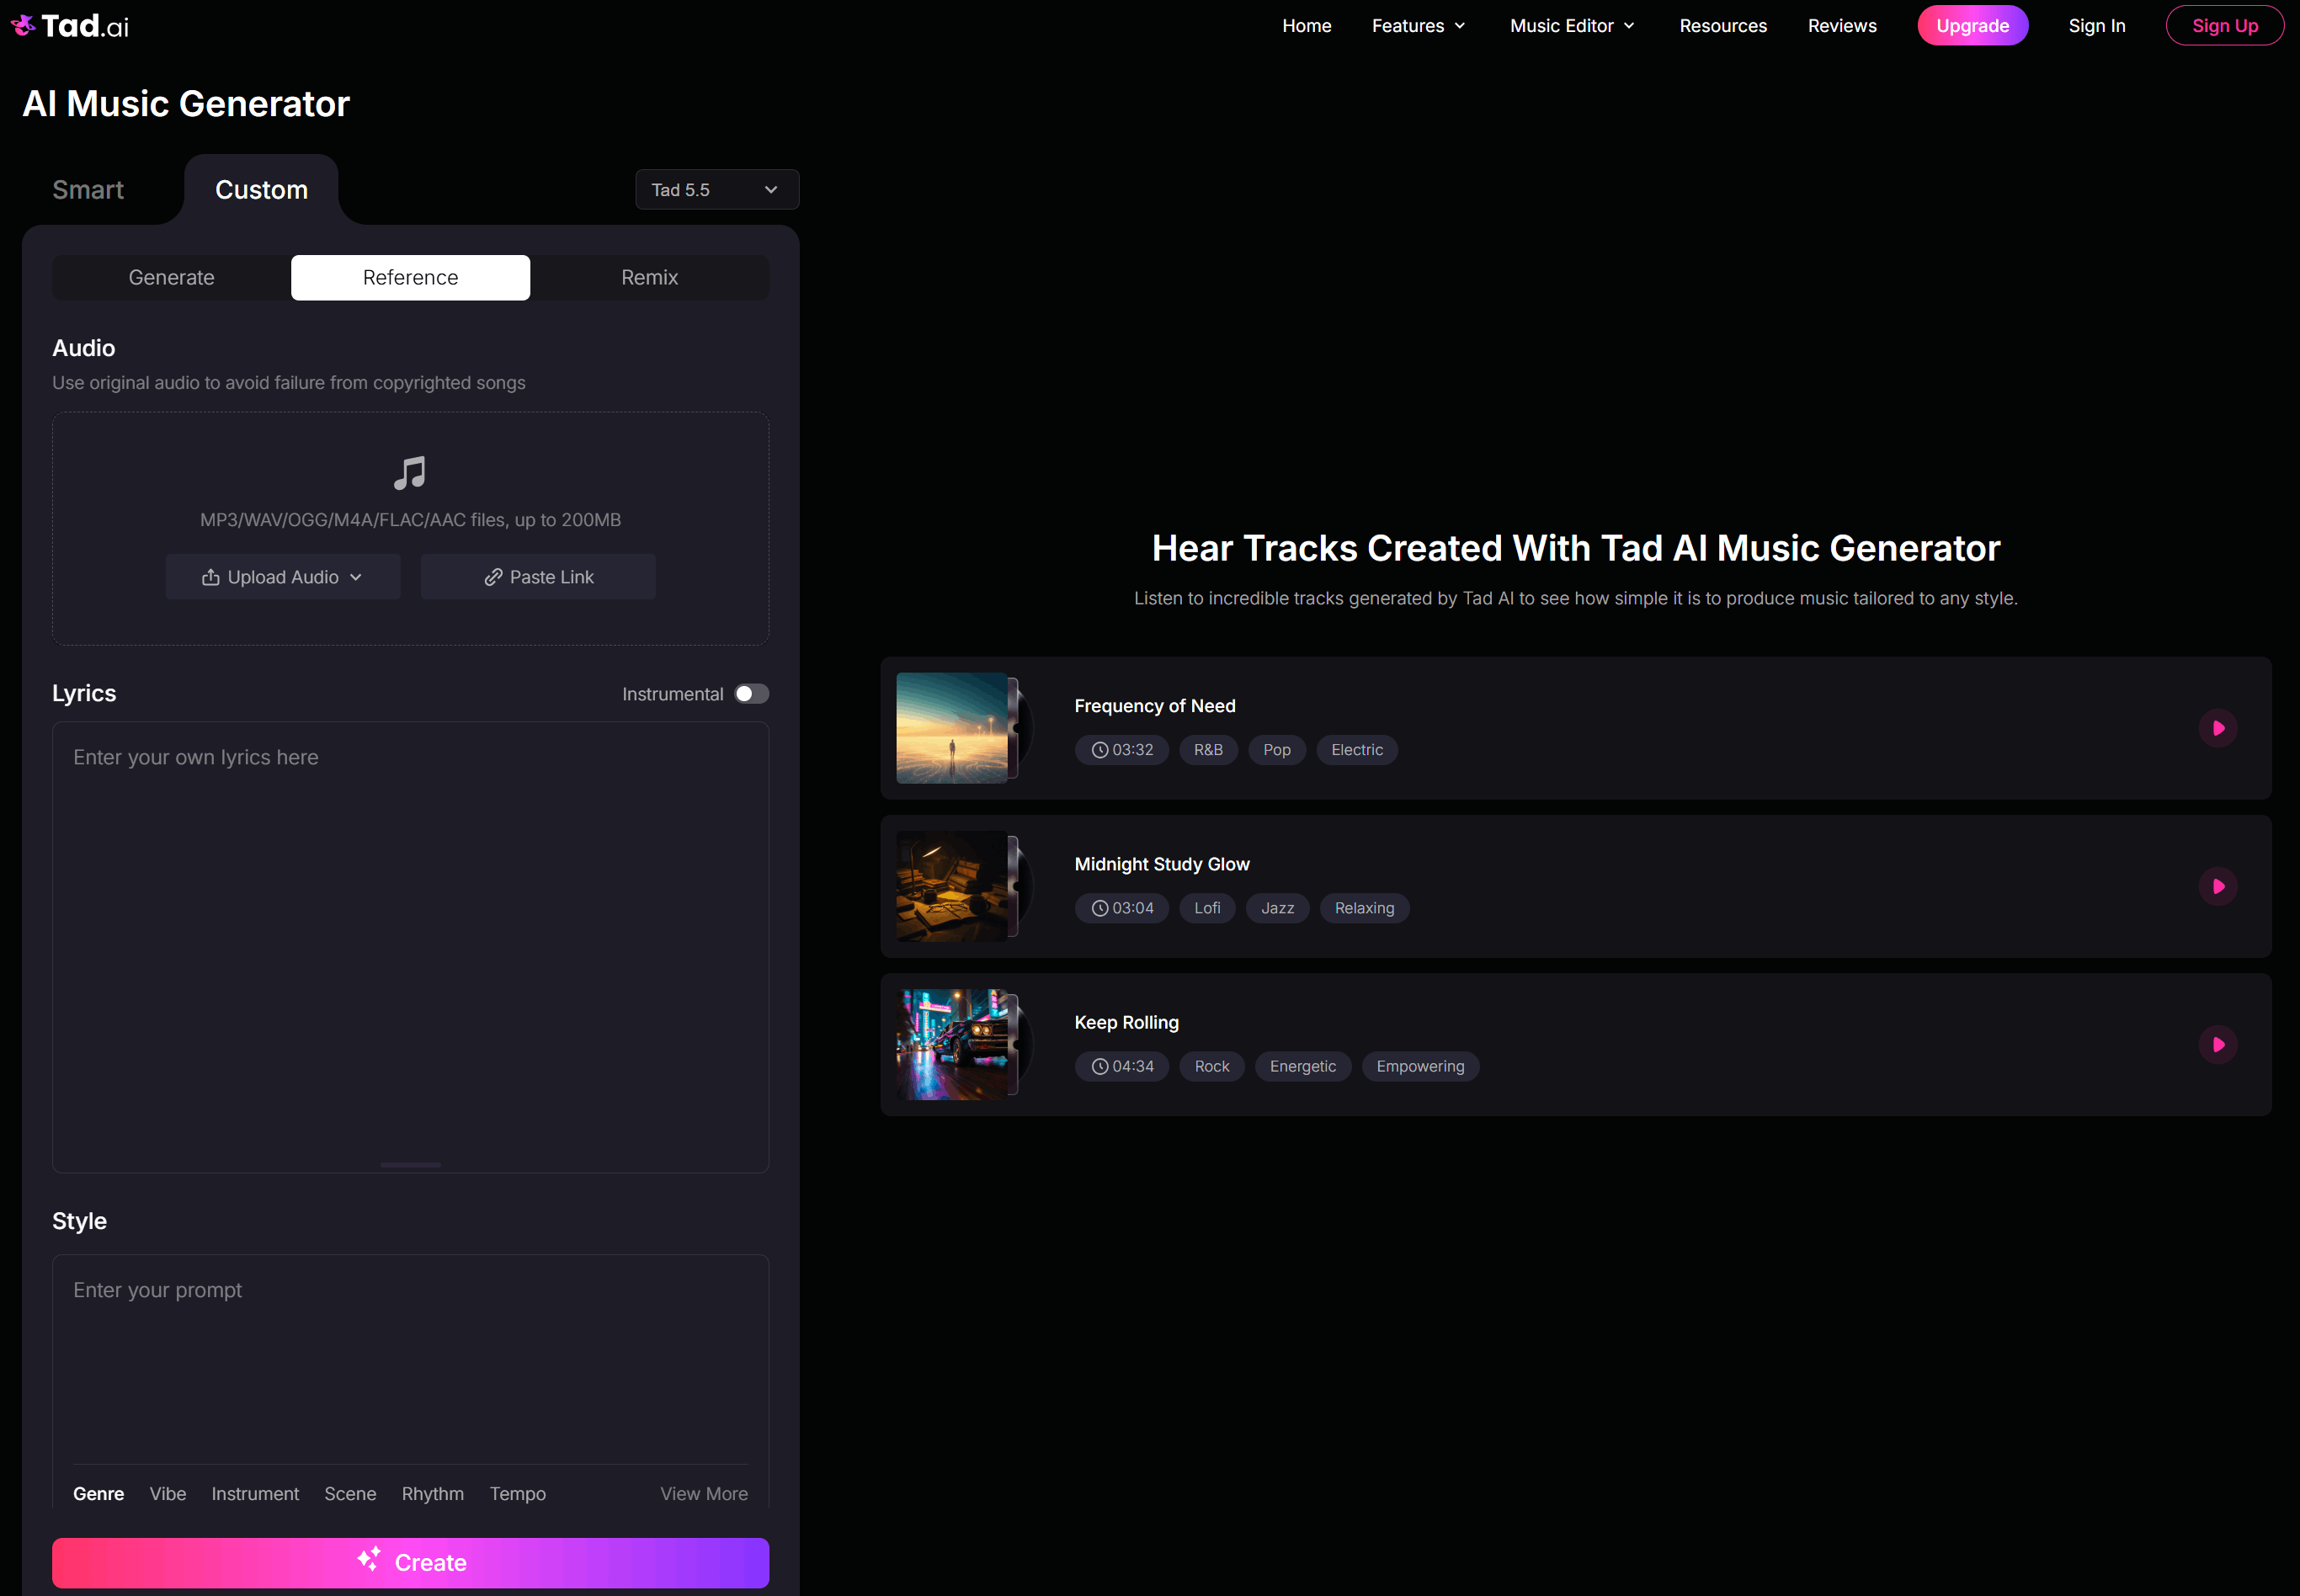Expand the Upload Audio dropdown
The height and width of the screenshot is (1596, 2300).
(x=283, y=577)
